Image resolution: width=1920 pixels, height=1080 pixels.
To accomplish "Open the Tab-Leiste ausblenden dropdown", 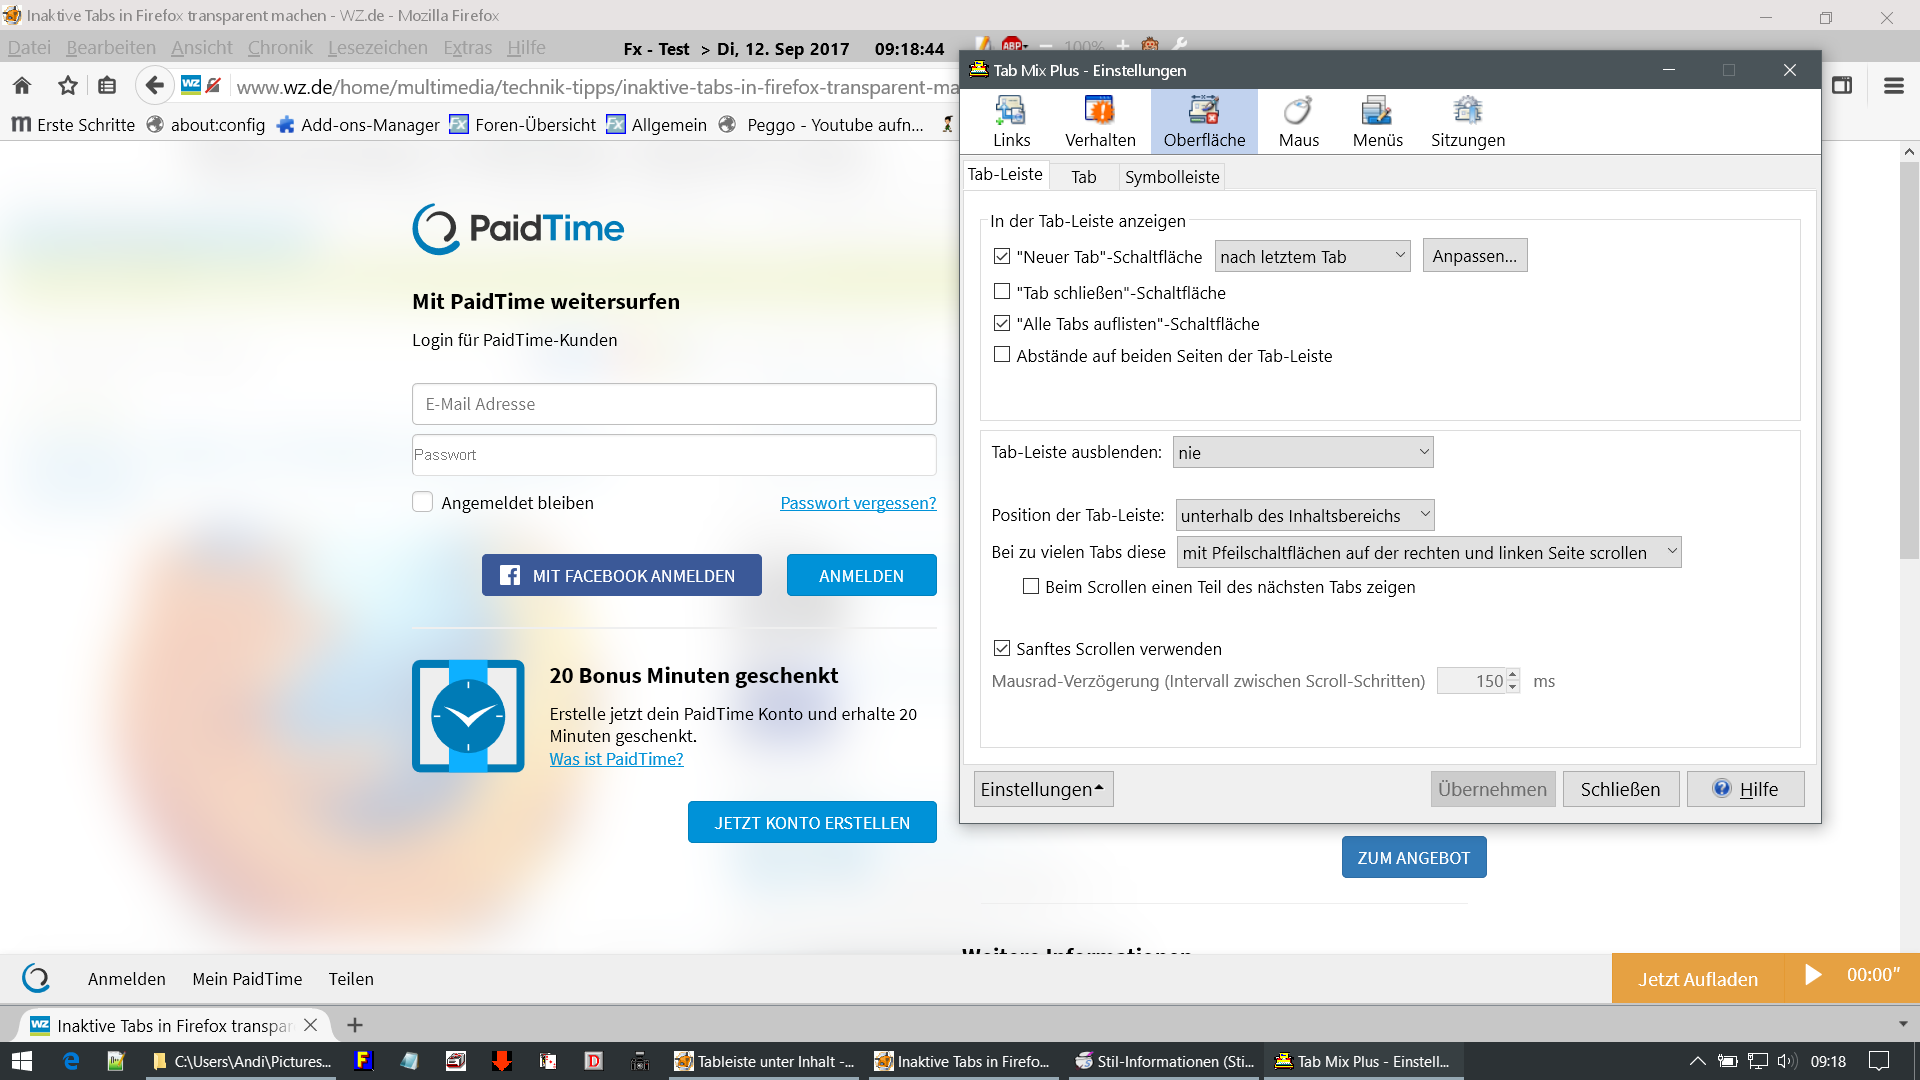I will (1303, 452).
